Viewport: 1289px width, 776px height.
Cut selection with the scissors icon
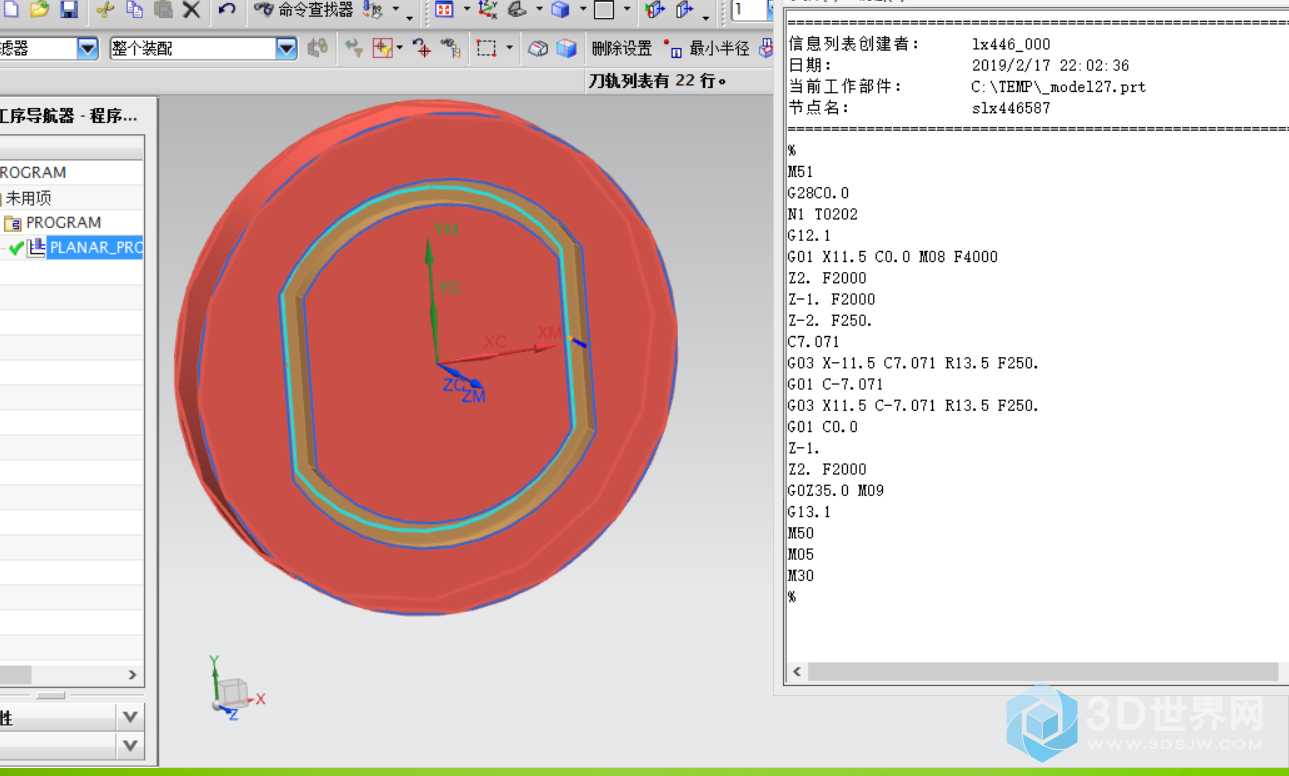click(x=105, y=10)
